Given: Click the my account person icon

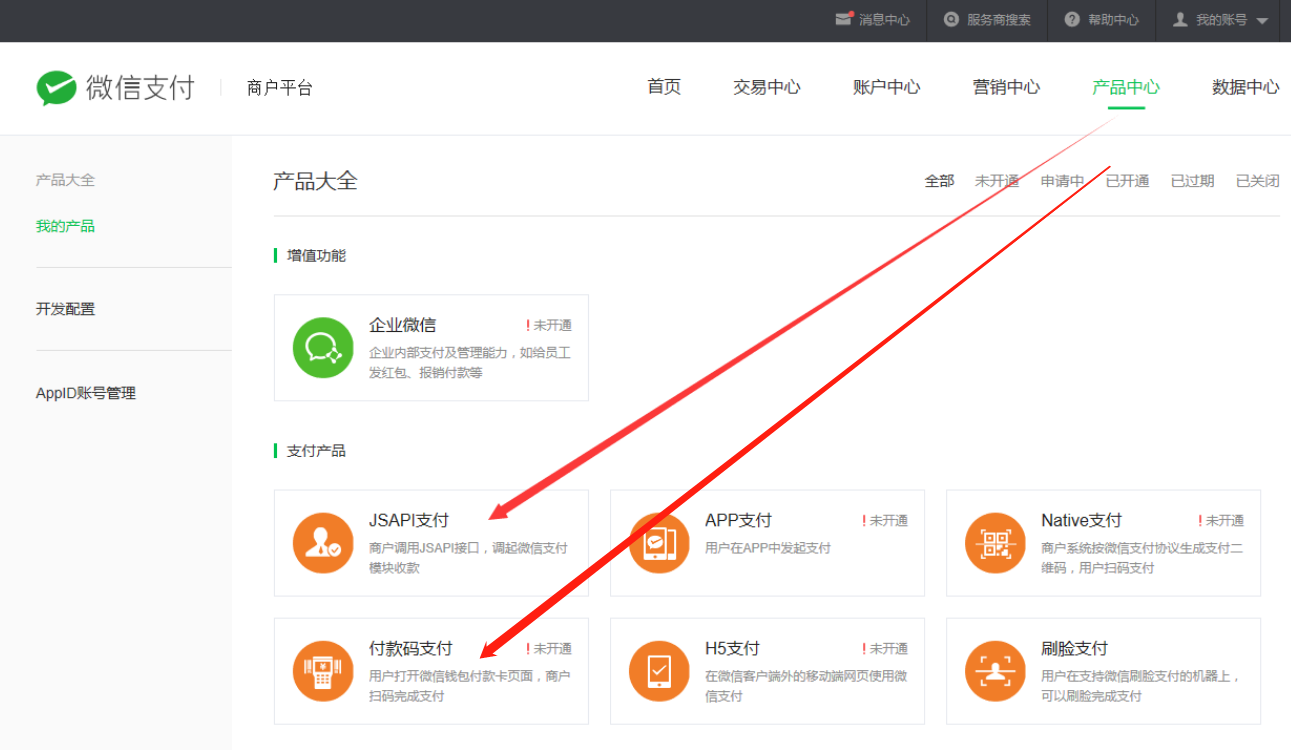Looking at the screenshot, I should pos(1180,19).
